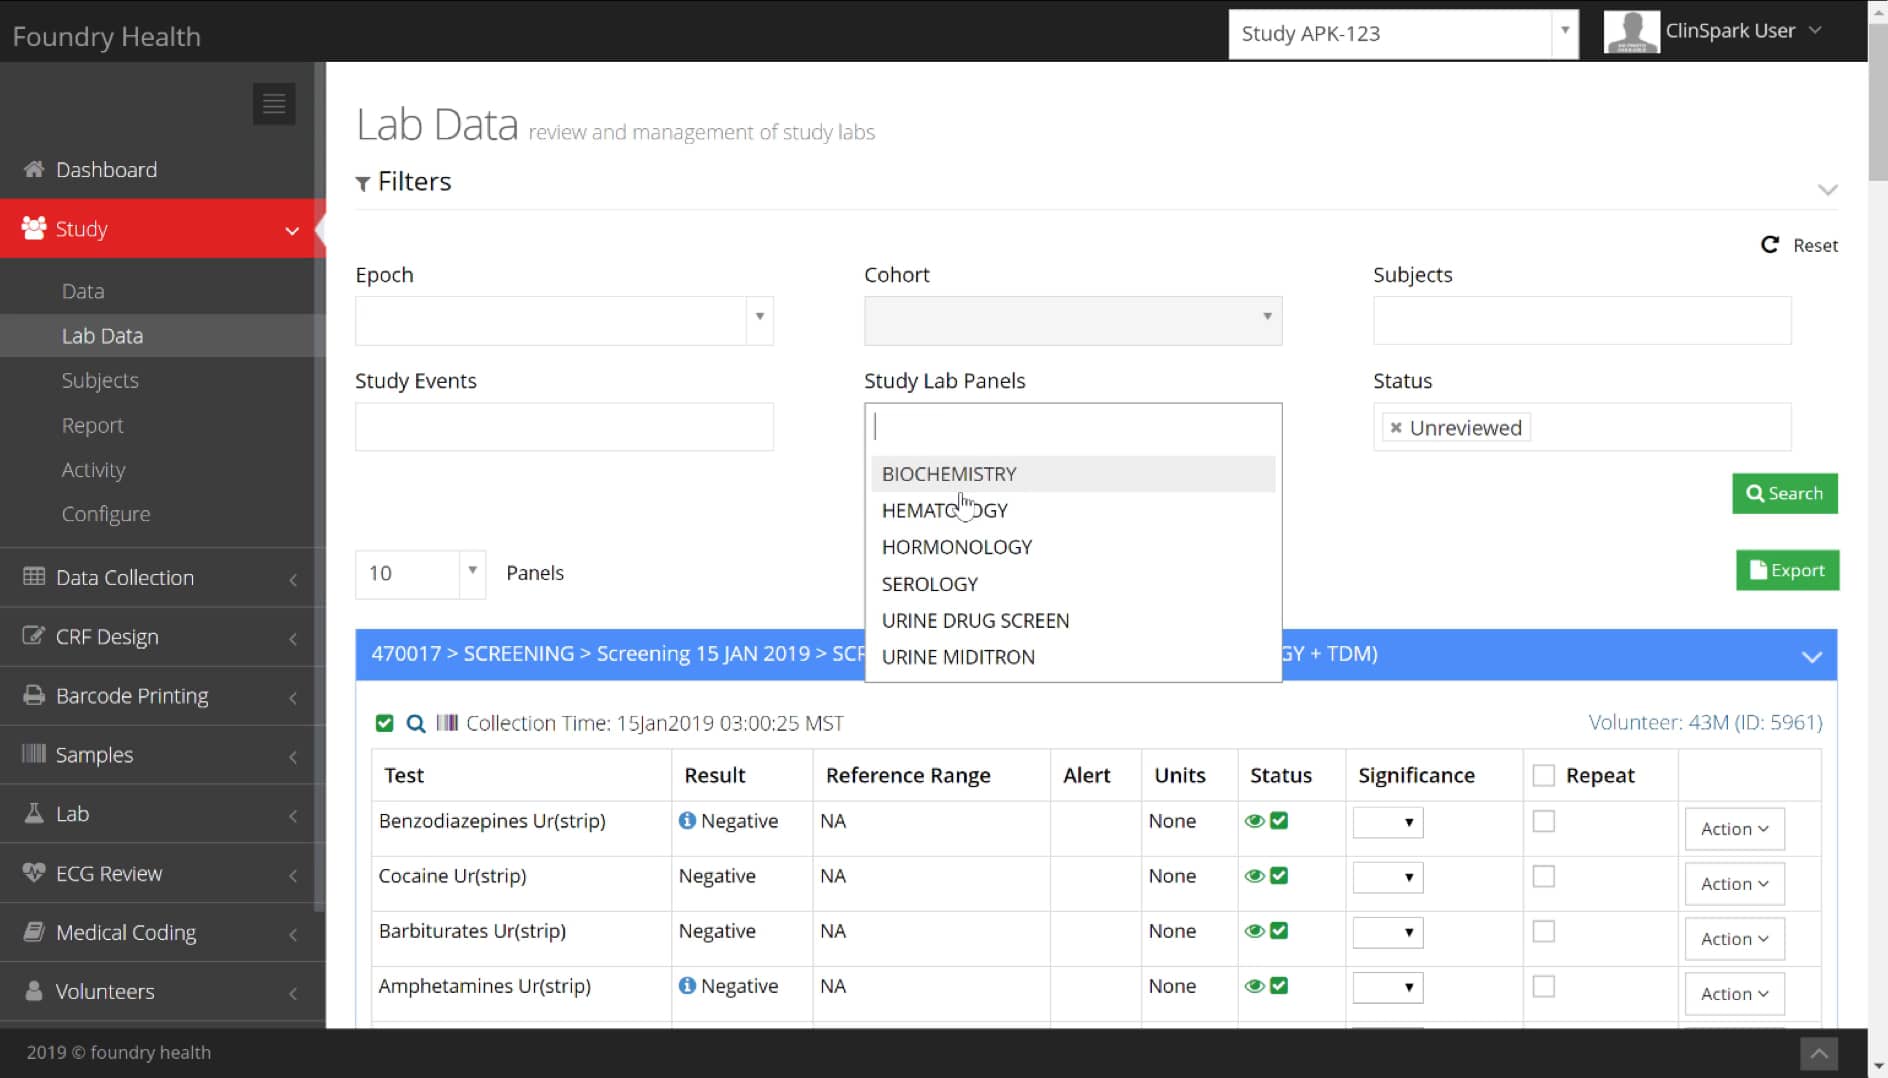
Task: Open Significance dropdown for Amphetamines Ur(strip)
Action: [x=1388, y=987]
